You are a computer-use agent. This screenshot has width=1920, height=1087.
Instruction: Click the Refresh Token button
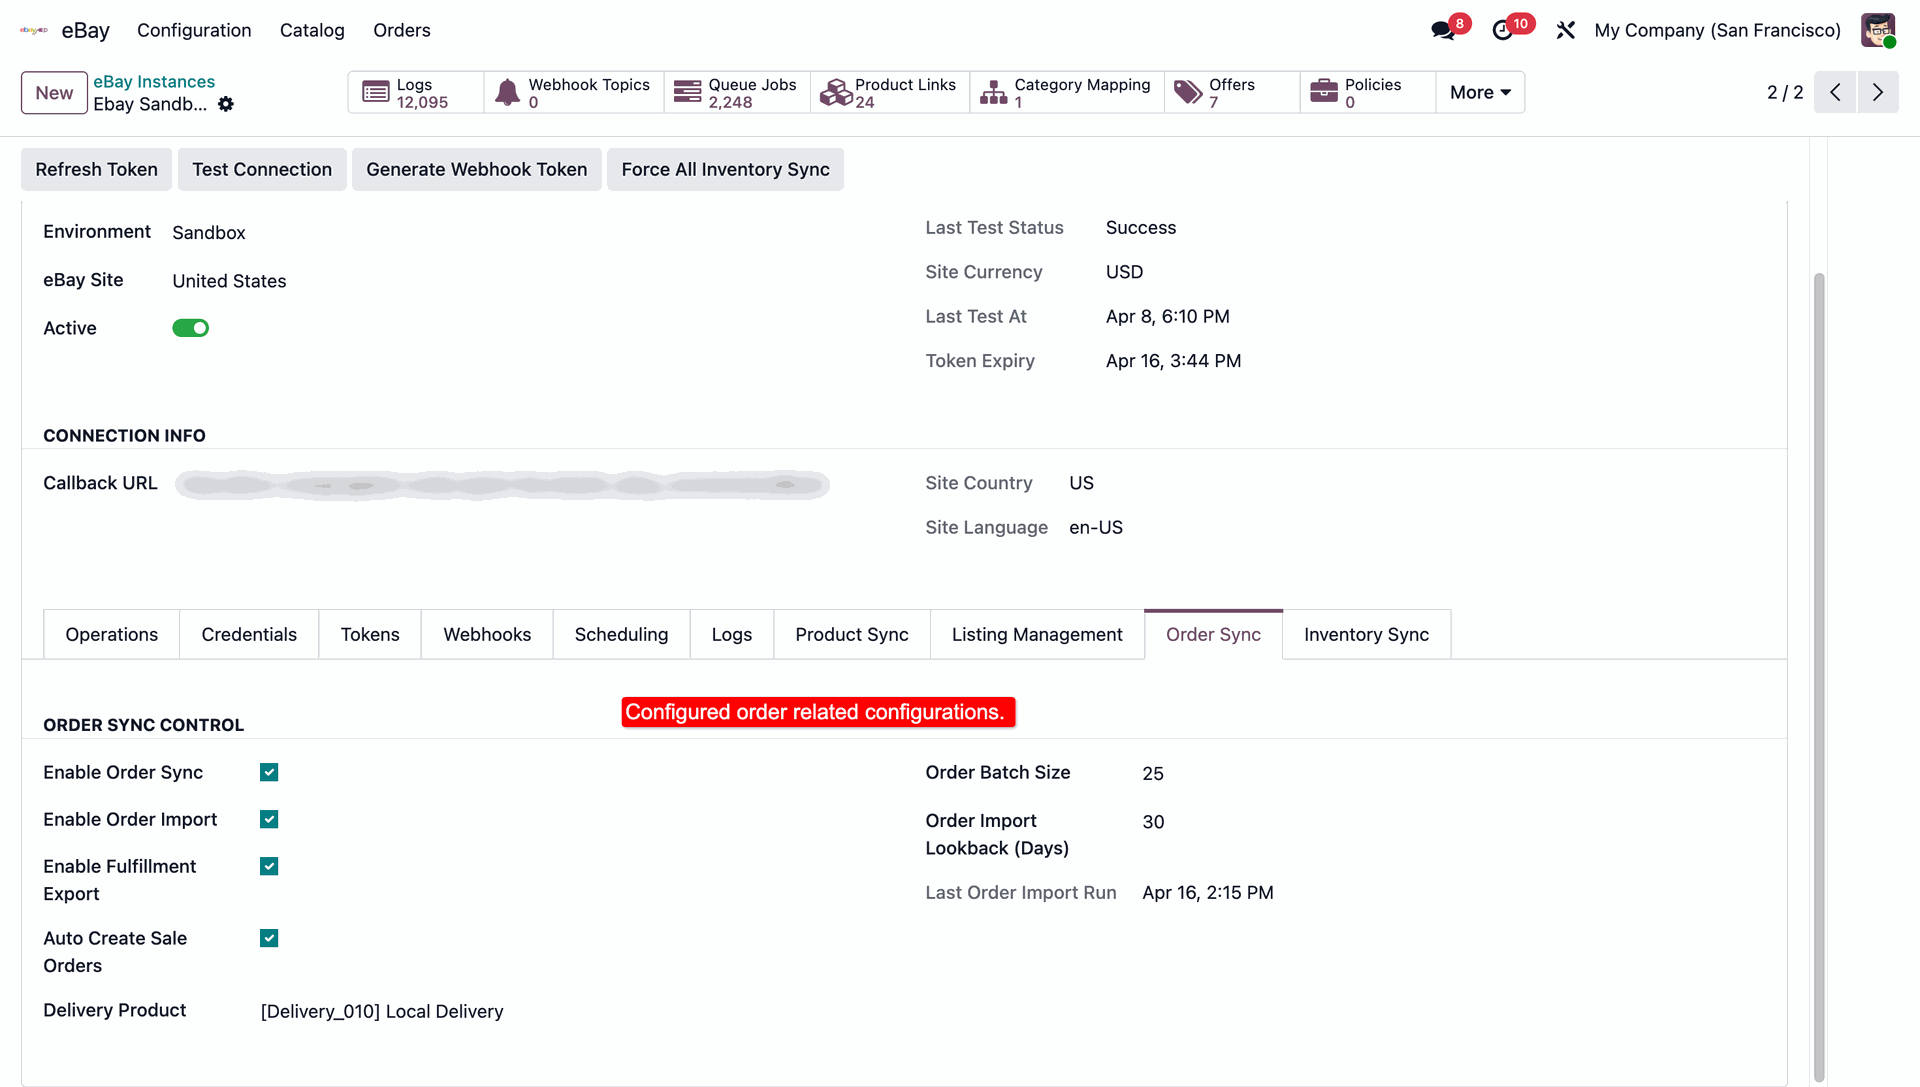point(96,169)
